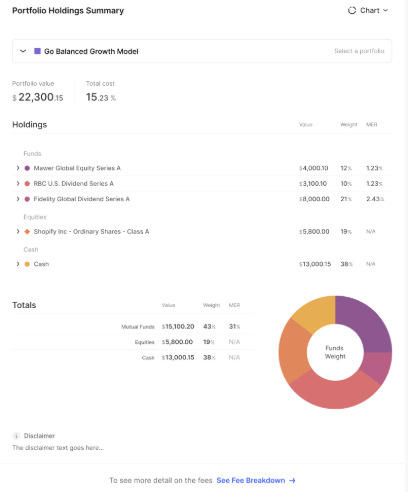Expand the RBC U.S. Dividend Series A row
This screenshot has width=408, height=492.
tap(18, 183)
